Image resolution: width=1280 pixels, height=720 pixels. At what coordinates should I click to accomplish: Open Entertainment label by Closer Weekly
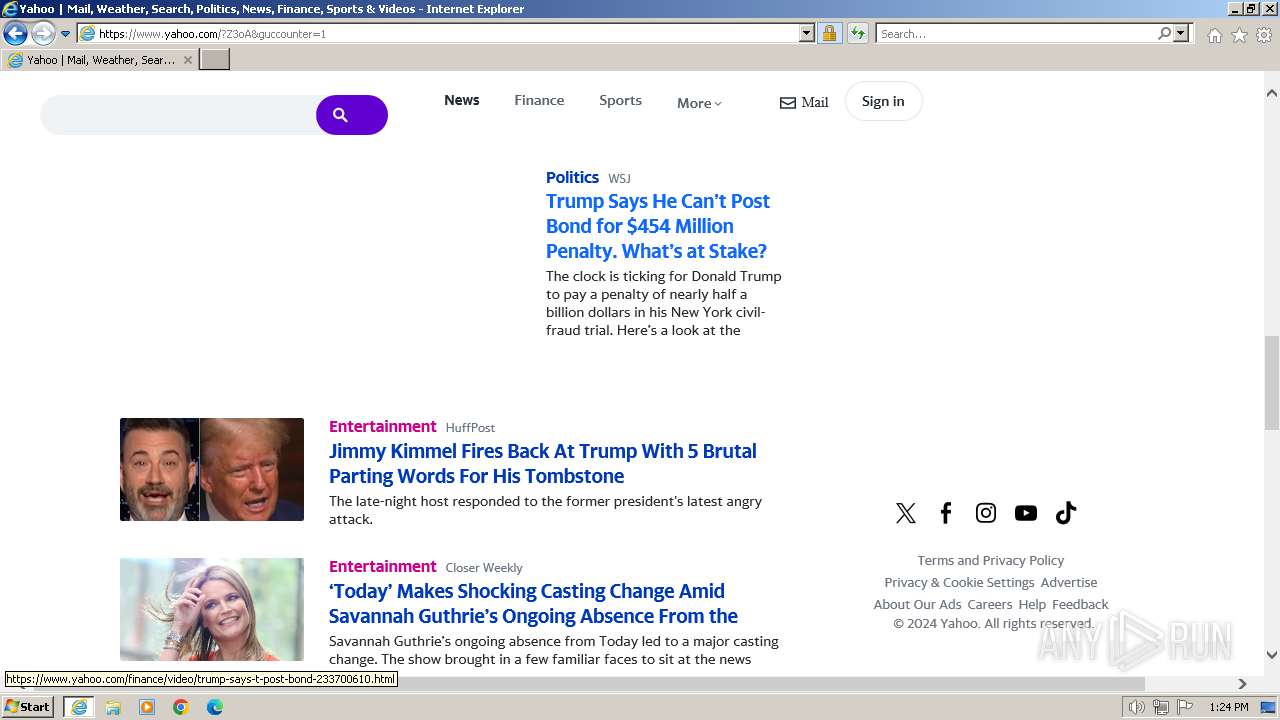click(x=383, y=566)
